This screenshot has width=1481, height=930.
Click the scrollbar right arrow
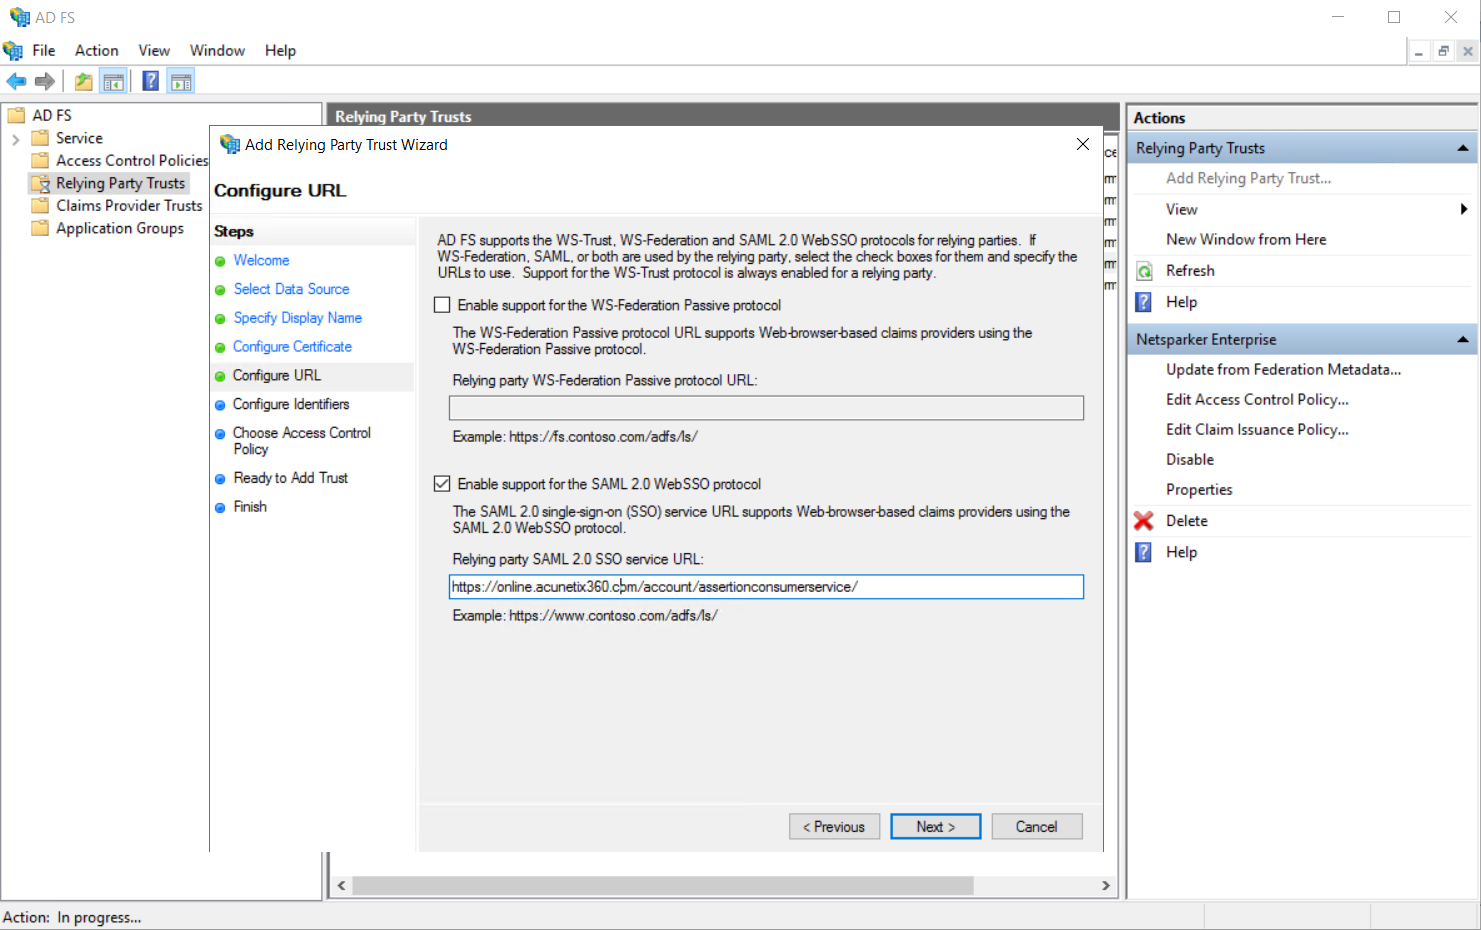[1105, 886]
